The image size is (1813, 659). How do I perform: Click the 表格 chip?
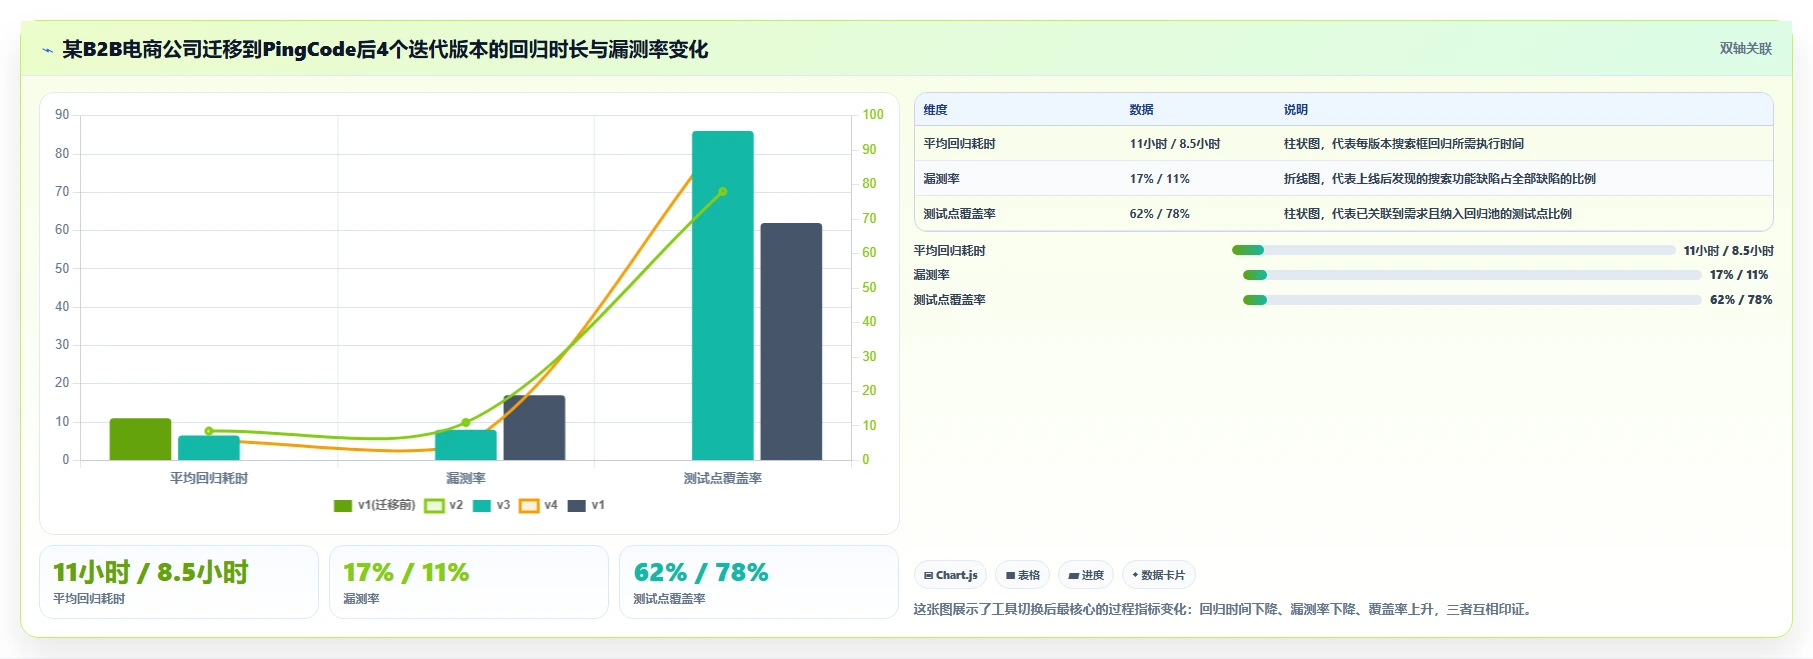coord(1022,575)
